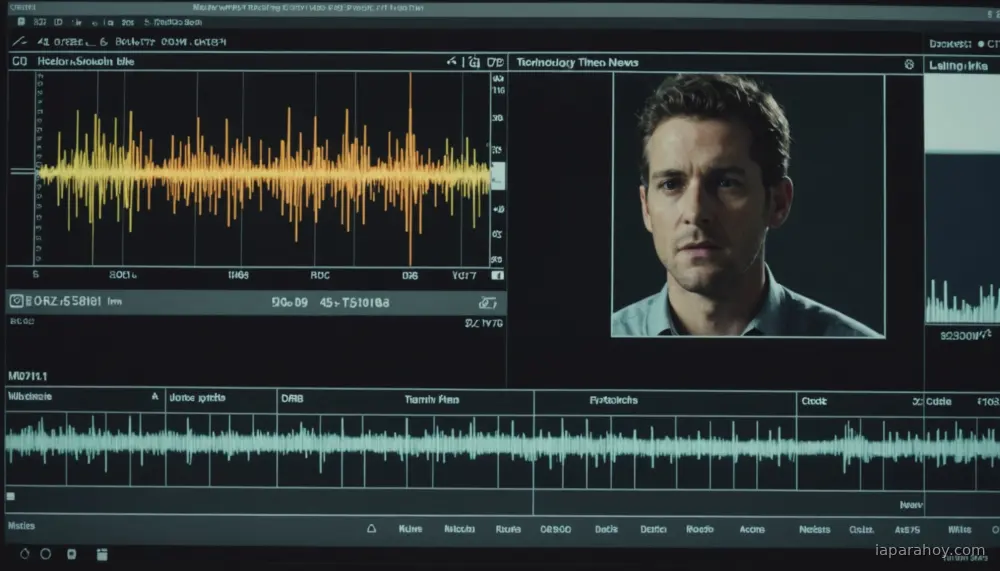The image size is (1000, 571).
Task: Click the document icon at start of second toolbar row
Action: pos(21,22)
